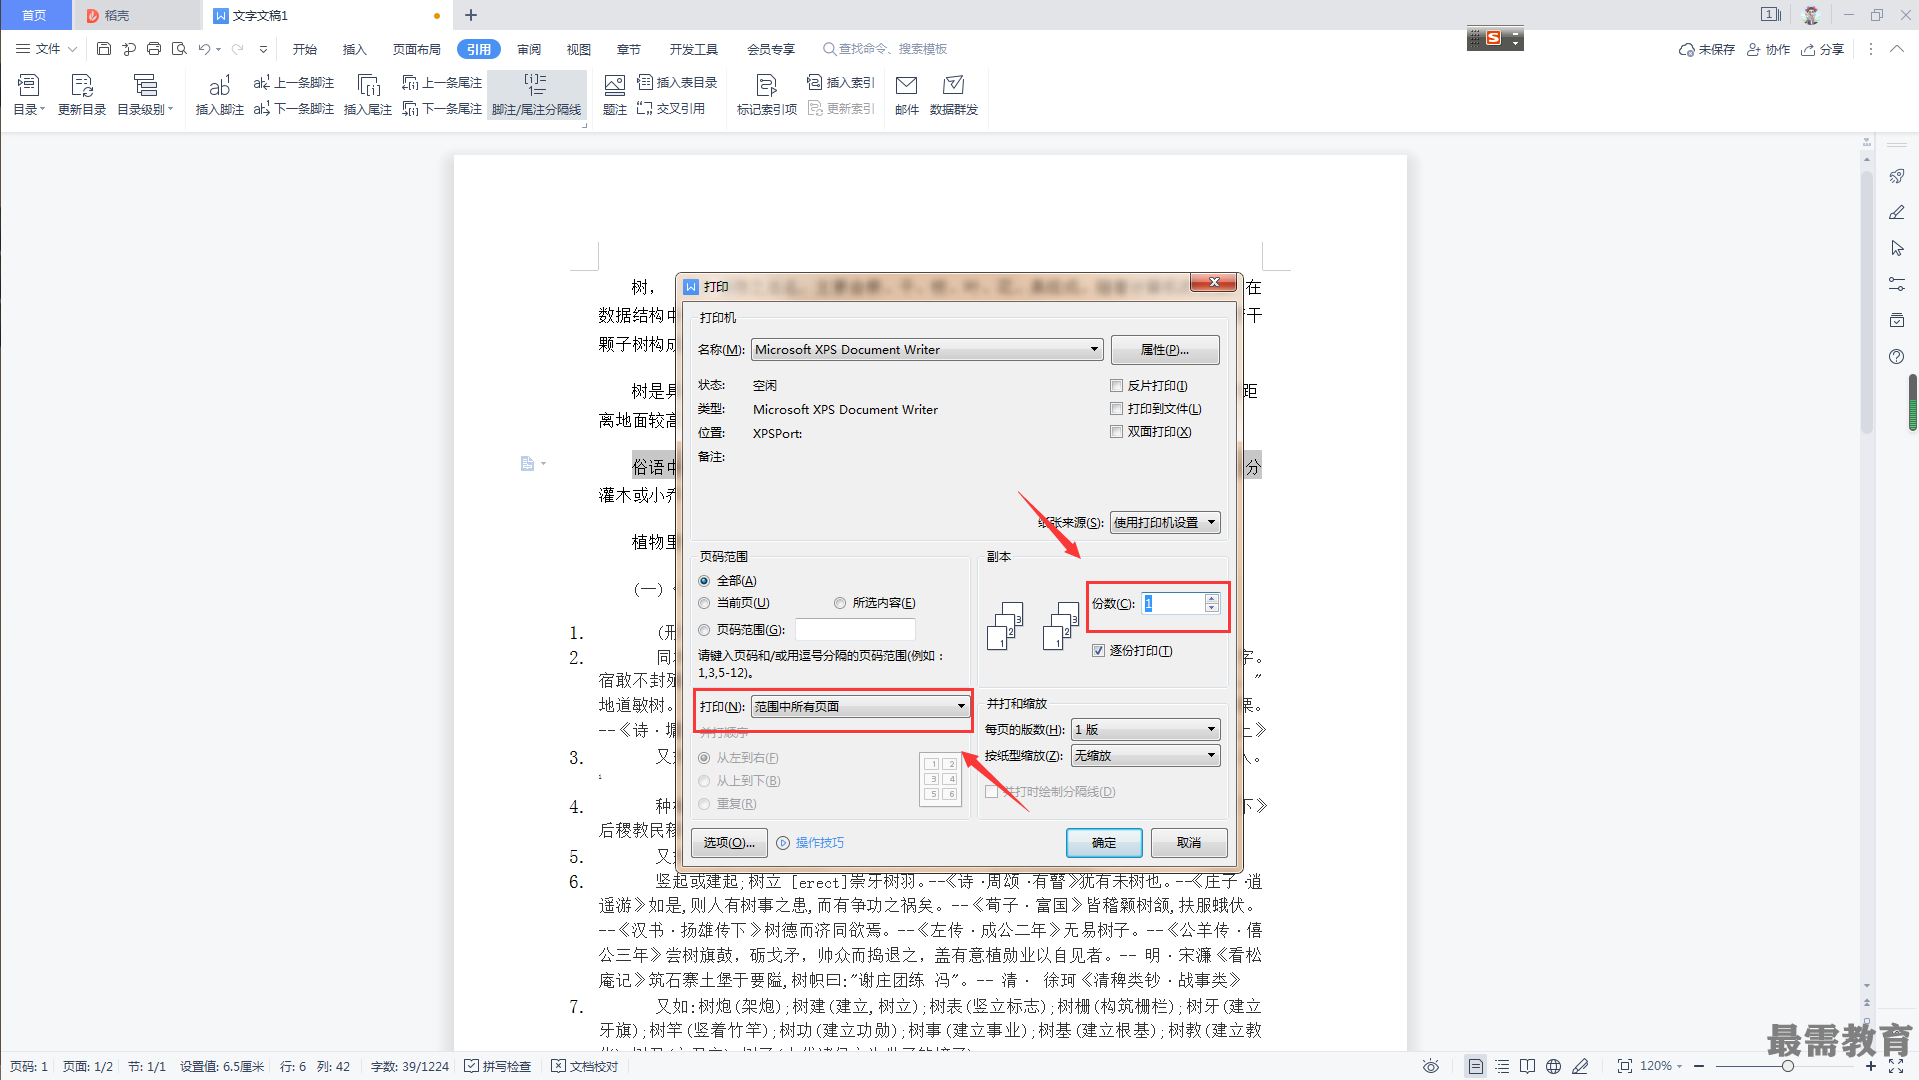Screen dimensions: 1919x1080
Task: Enable 双面打印 duplex checkbox
Action: (x=1116, y=432)
